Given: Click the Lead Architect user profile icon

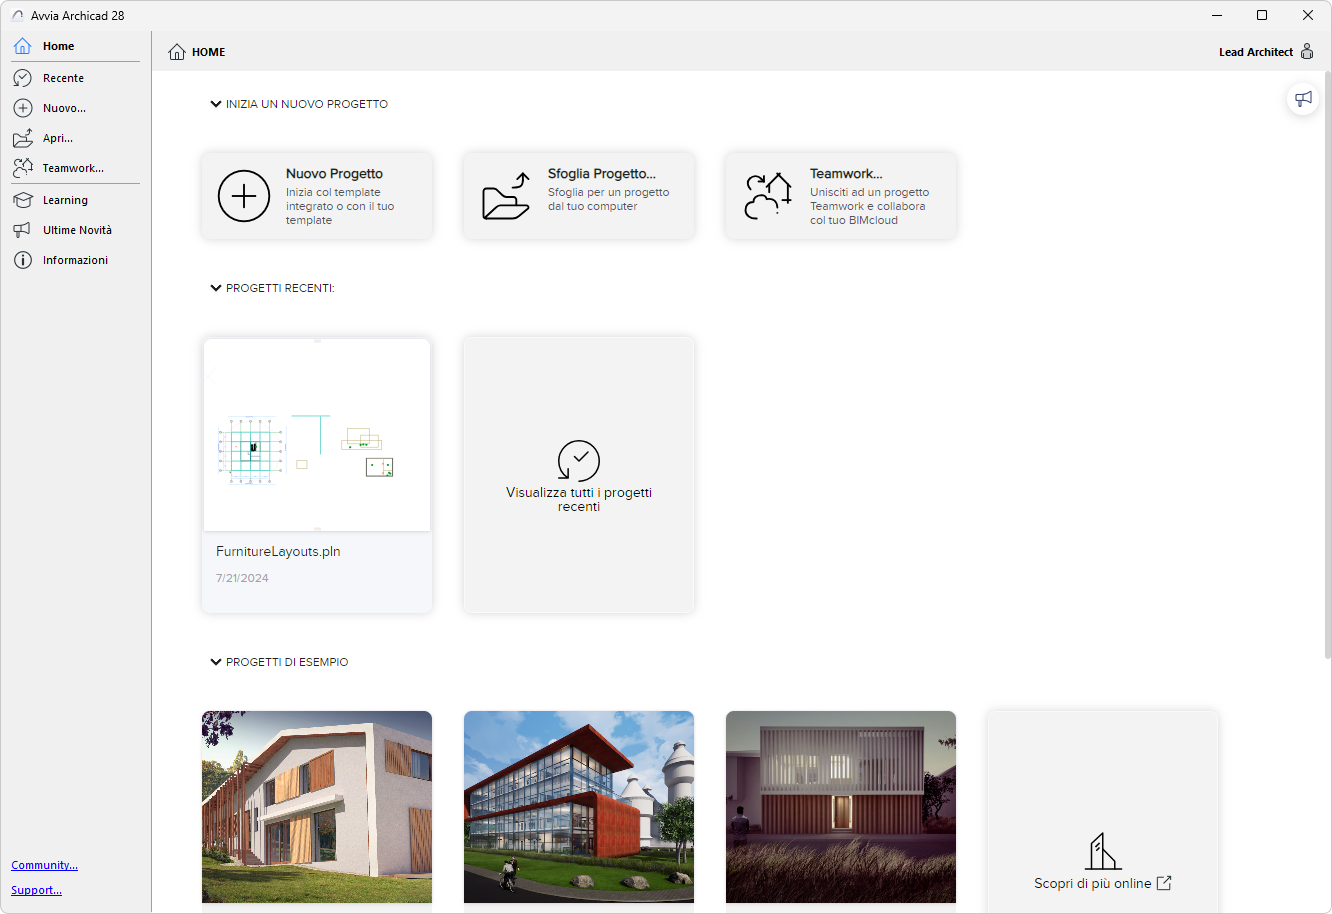Looking at the screenshot, I should coord(1307,52).
